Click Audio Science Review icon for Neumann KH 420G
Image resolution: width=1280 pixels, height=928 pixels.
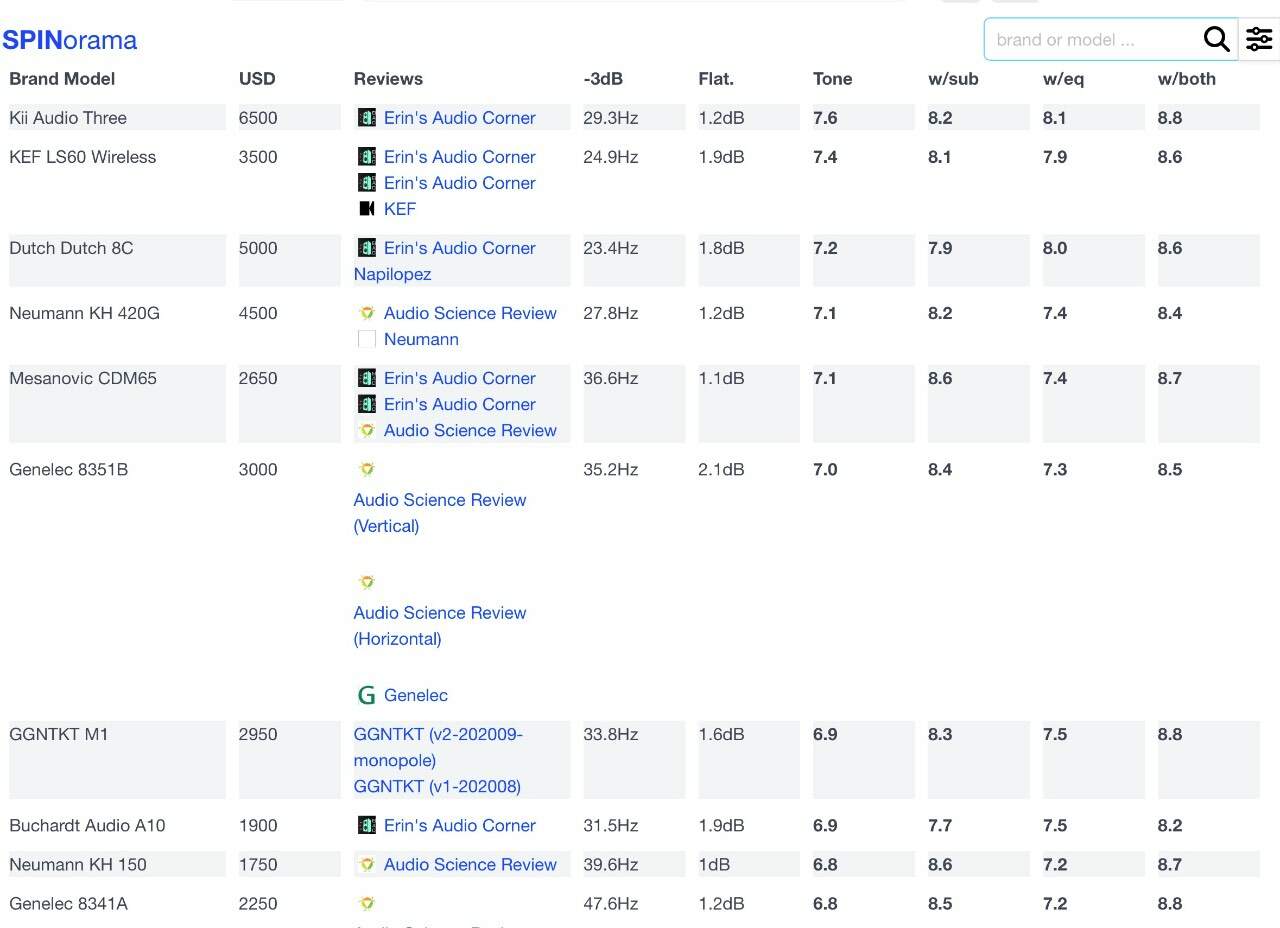tap(367, 313)
